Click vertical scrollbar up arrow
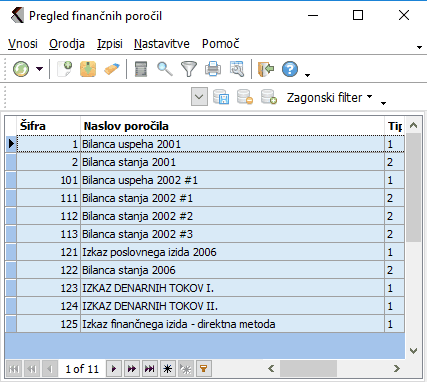The width and height of the screenshot is (427, 382). coord(414,125)
